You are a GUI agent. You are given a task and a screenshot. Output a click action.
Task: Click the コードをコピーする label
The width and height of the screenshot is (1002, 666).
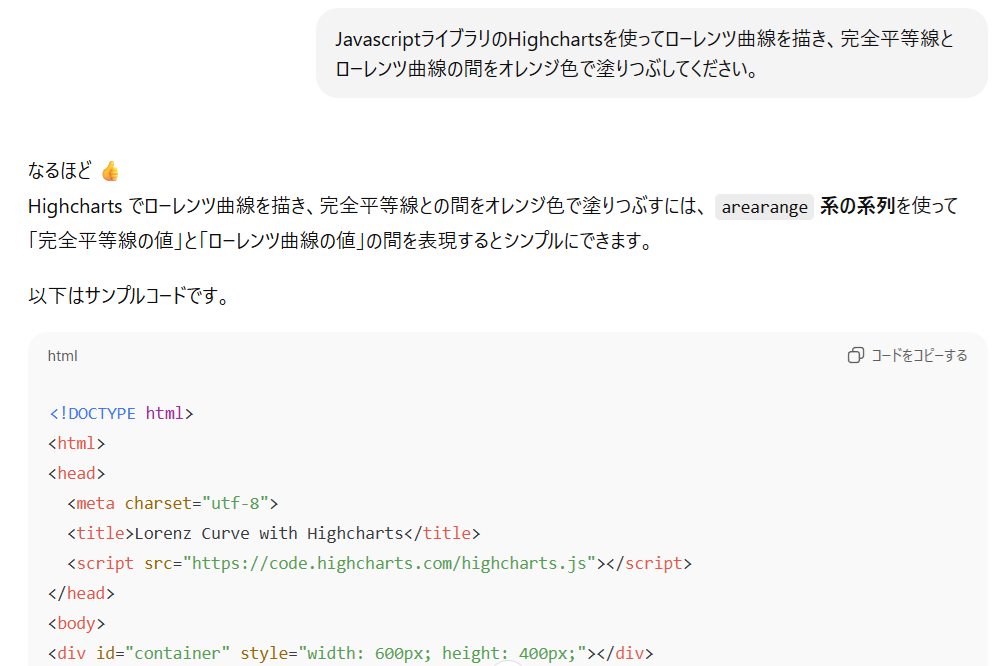coord(919,356)
